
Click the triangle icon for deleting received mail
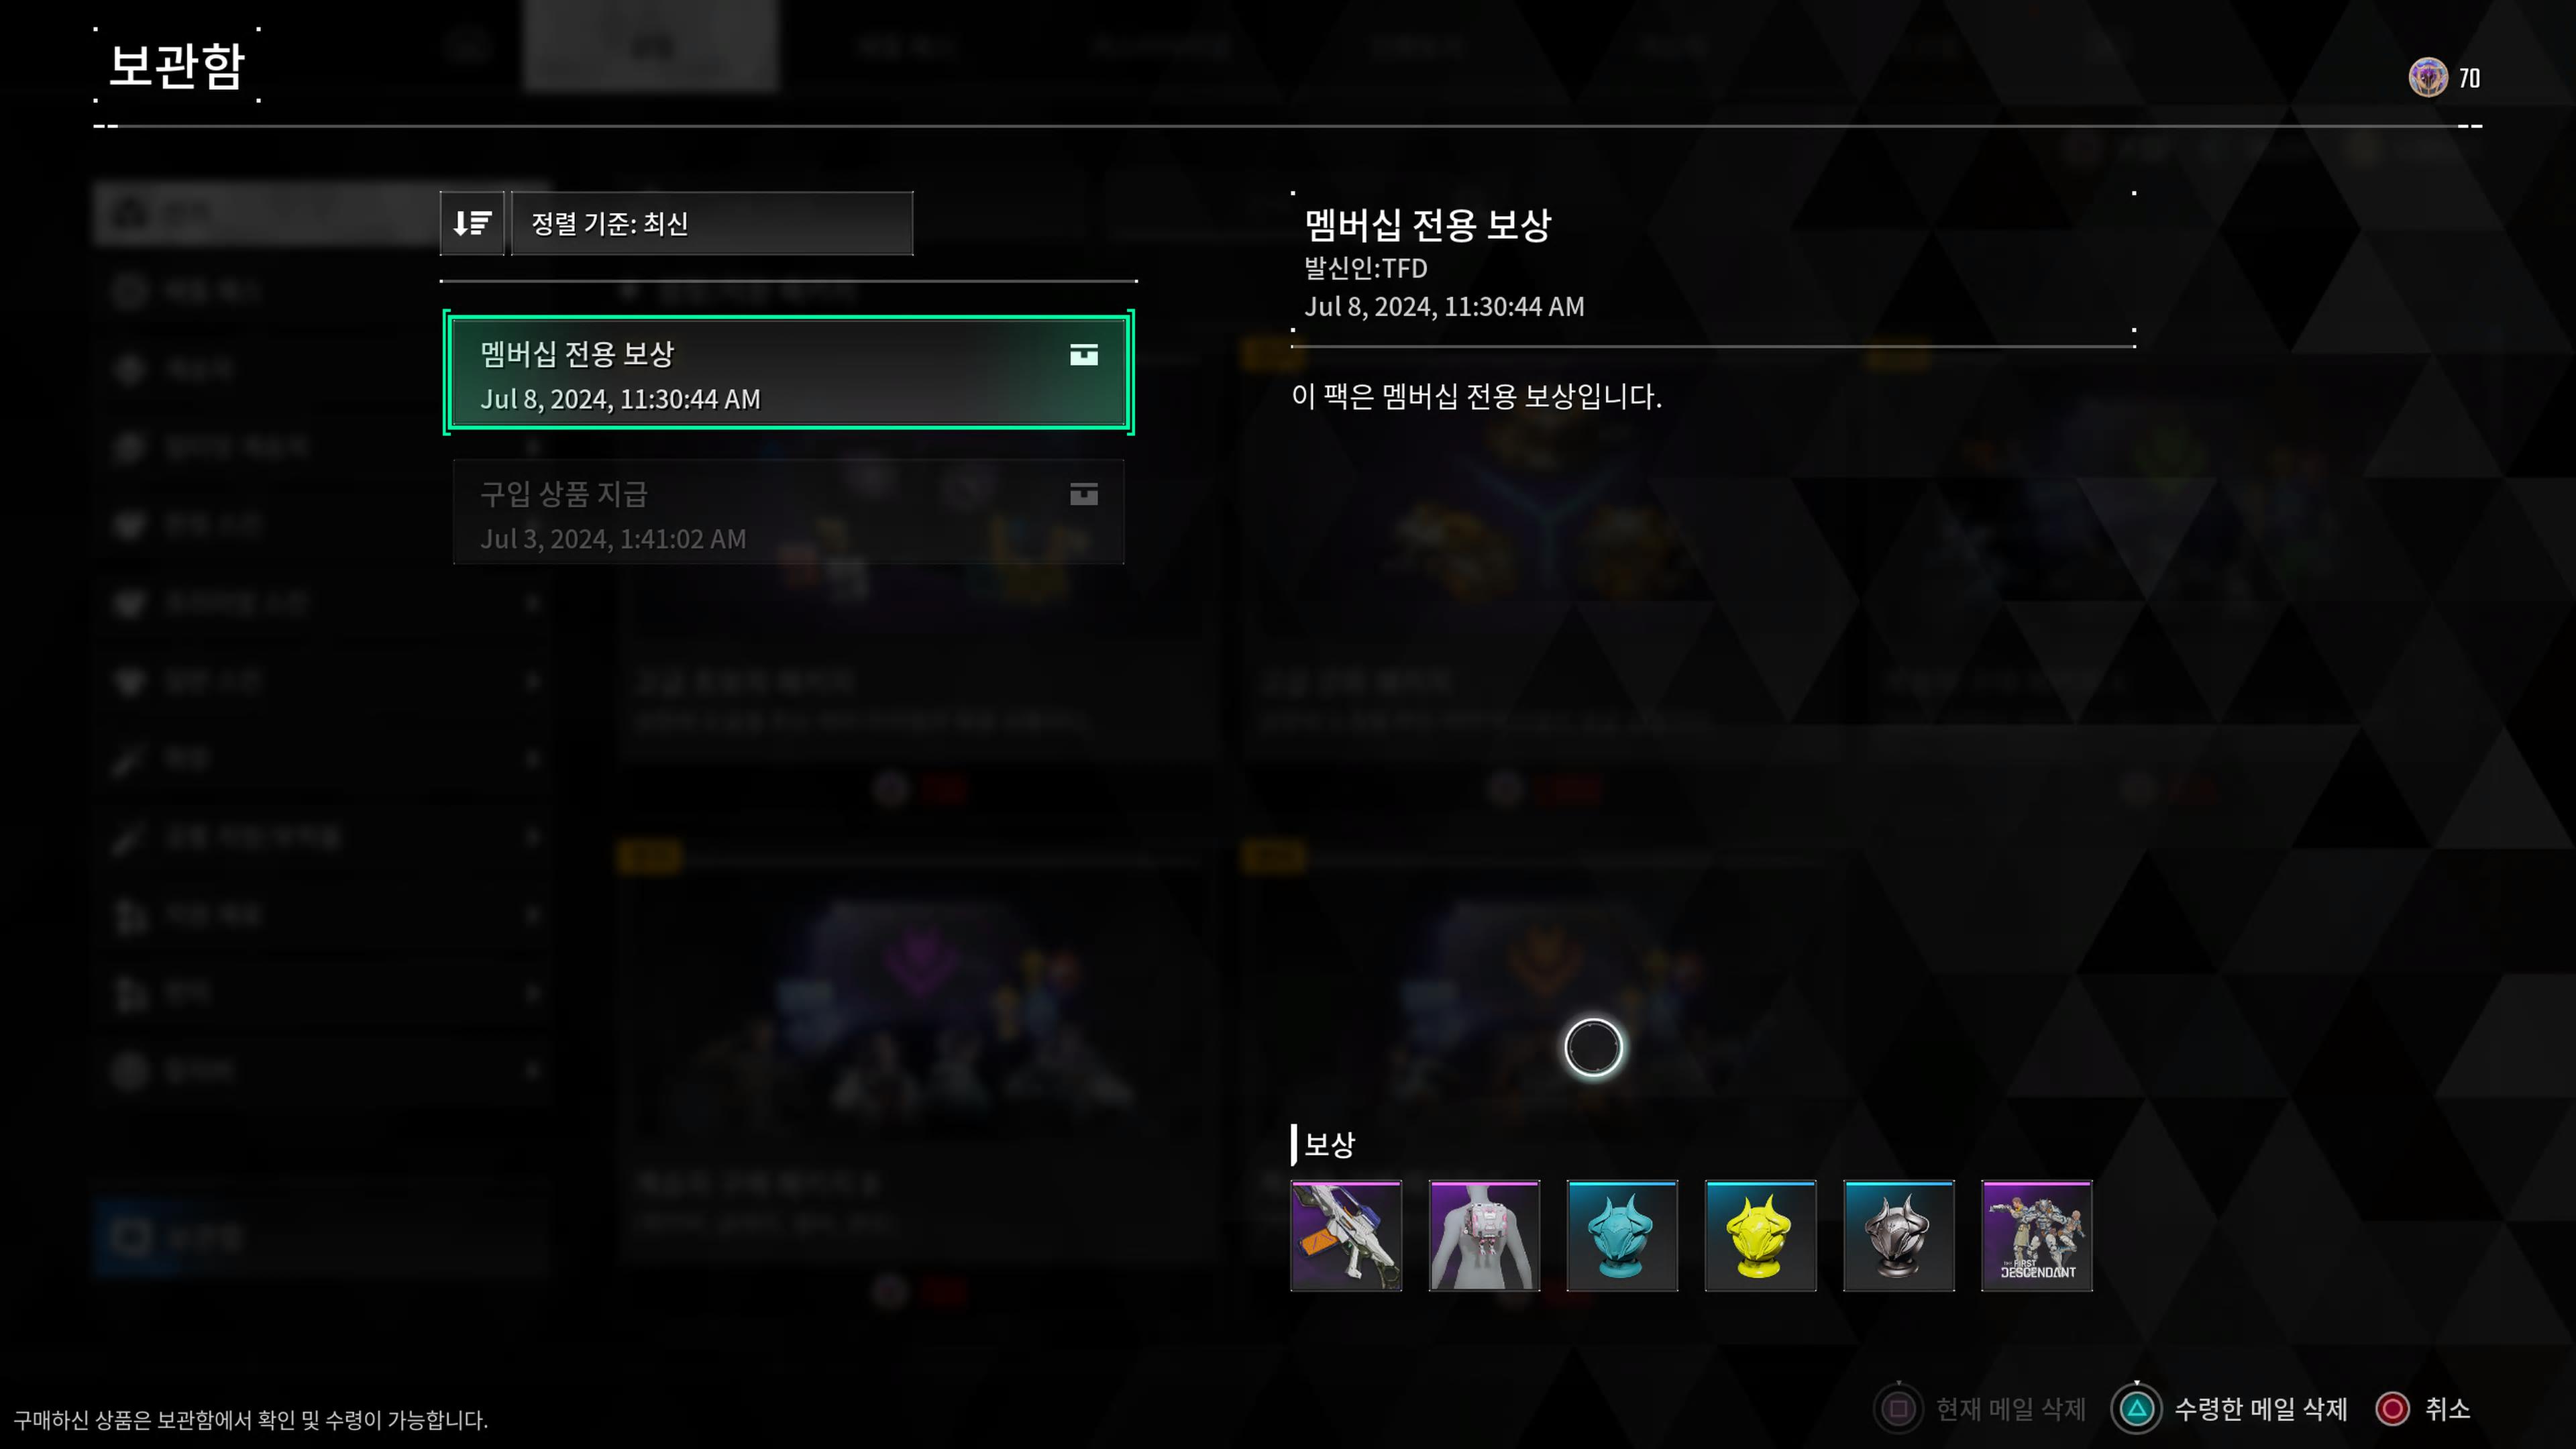pyautogui.click(x=2137, y=1409)
